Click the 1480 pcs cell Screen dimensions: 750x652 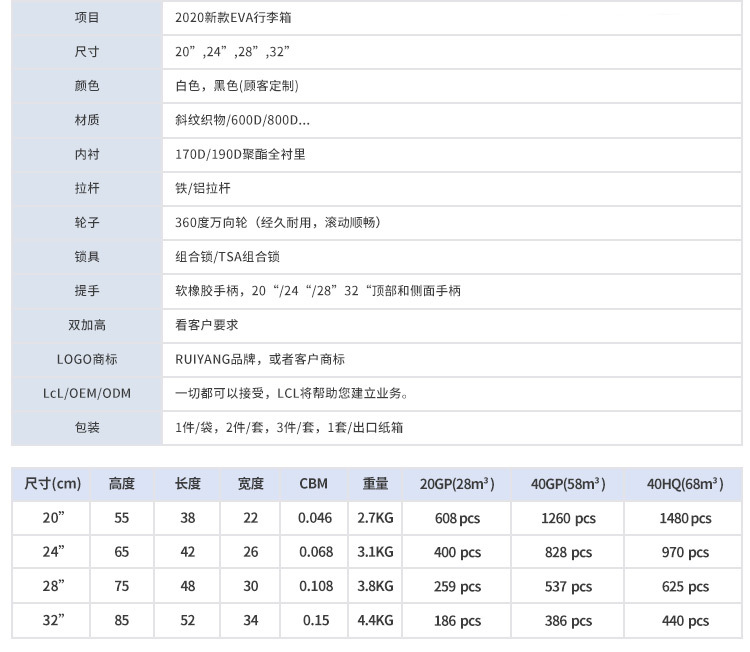click(x=685, y=519)
